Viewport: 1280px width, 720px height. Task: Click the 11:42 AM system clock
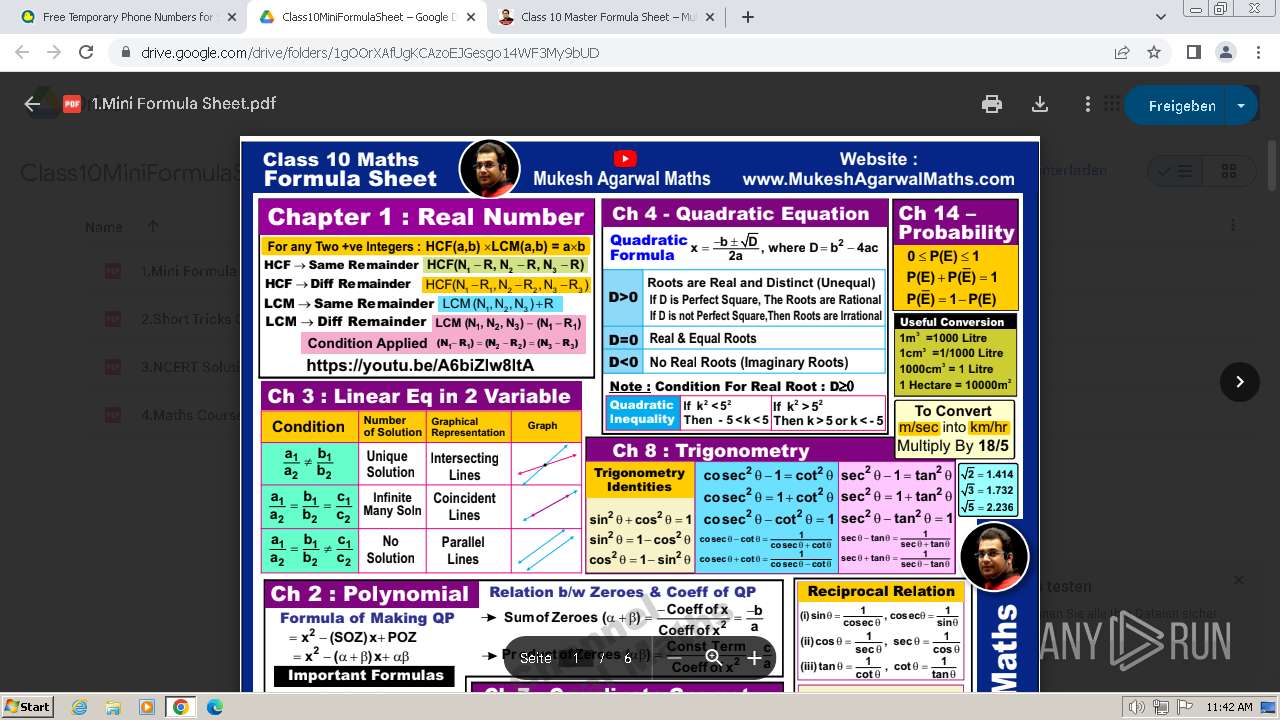click(x=1229, y=707)
